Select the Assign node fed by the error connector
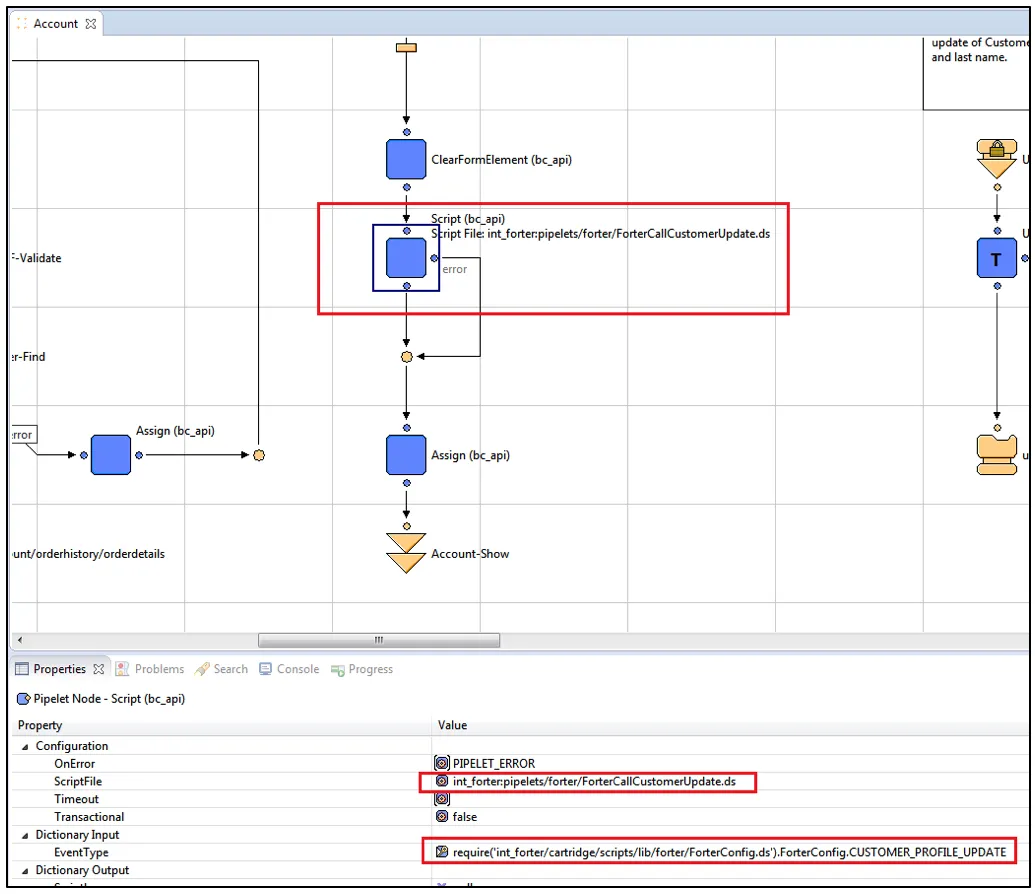 pos(111,455)
